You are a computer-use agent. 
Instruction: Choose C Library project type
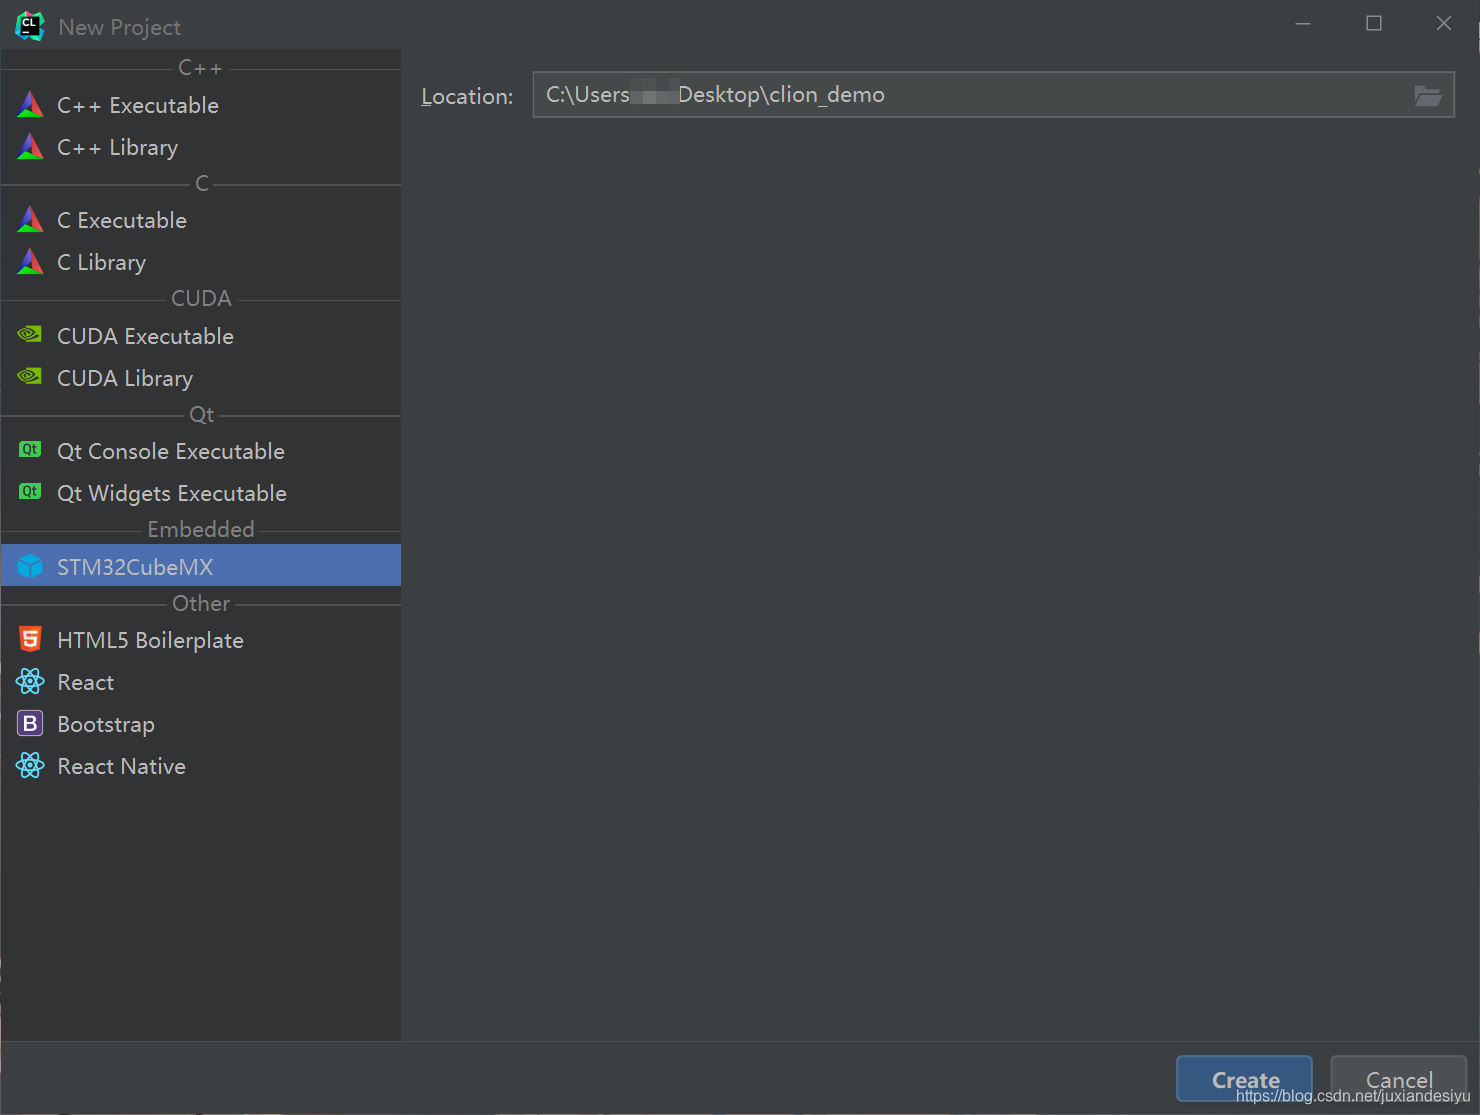tap(201, 262)
